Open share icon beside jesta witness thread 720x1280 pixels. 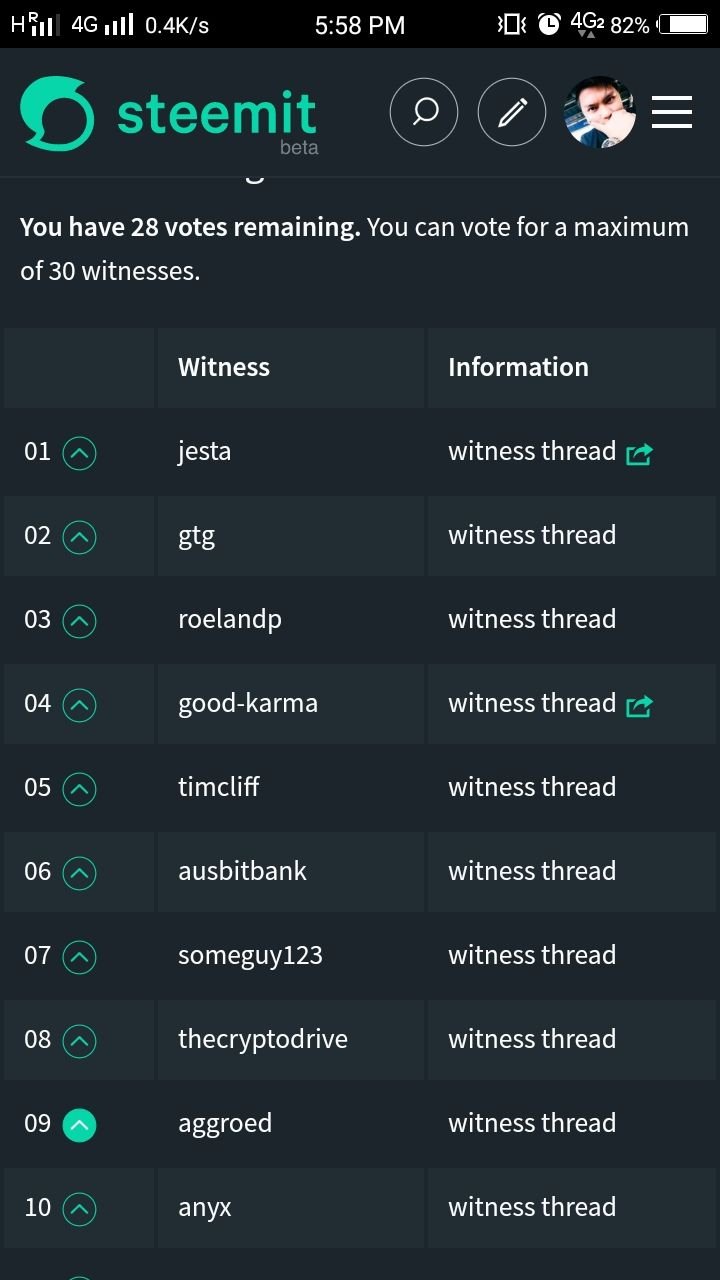click(639, 455)
